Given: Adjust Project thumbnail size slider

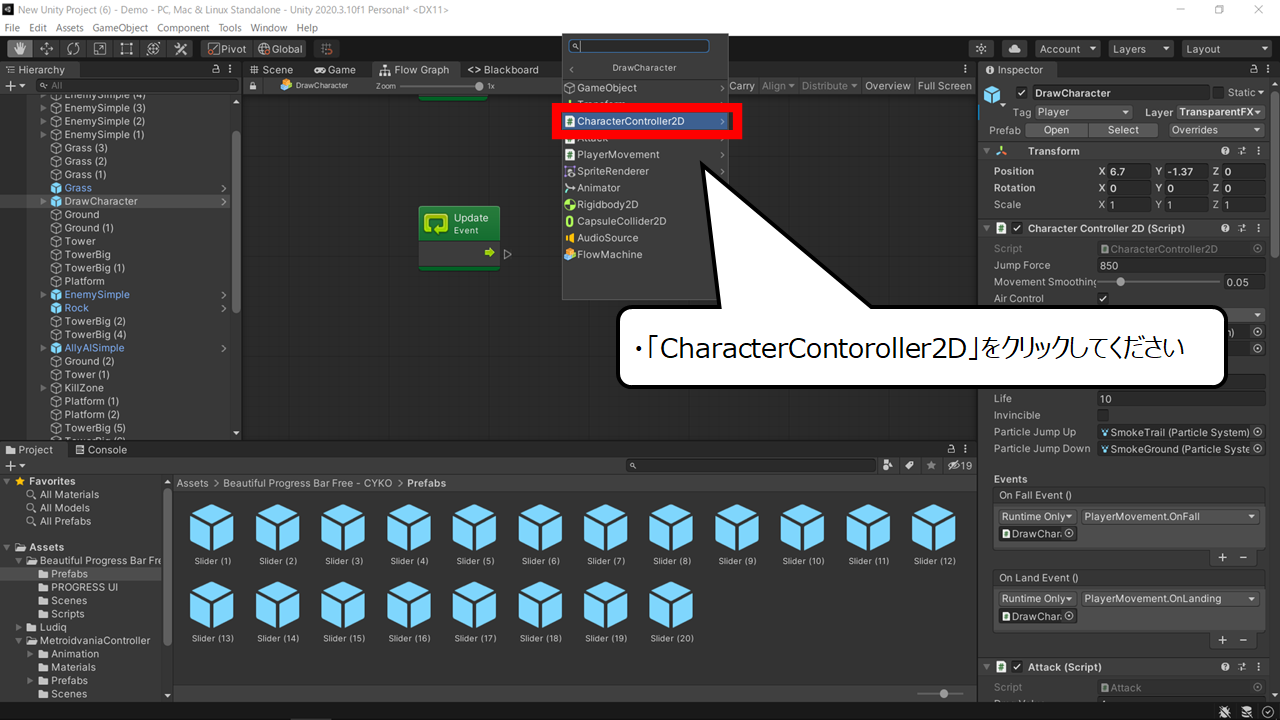Looking at the screenshot, I should [x=944, y=694].
